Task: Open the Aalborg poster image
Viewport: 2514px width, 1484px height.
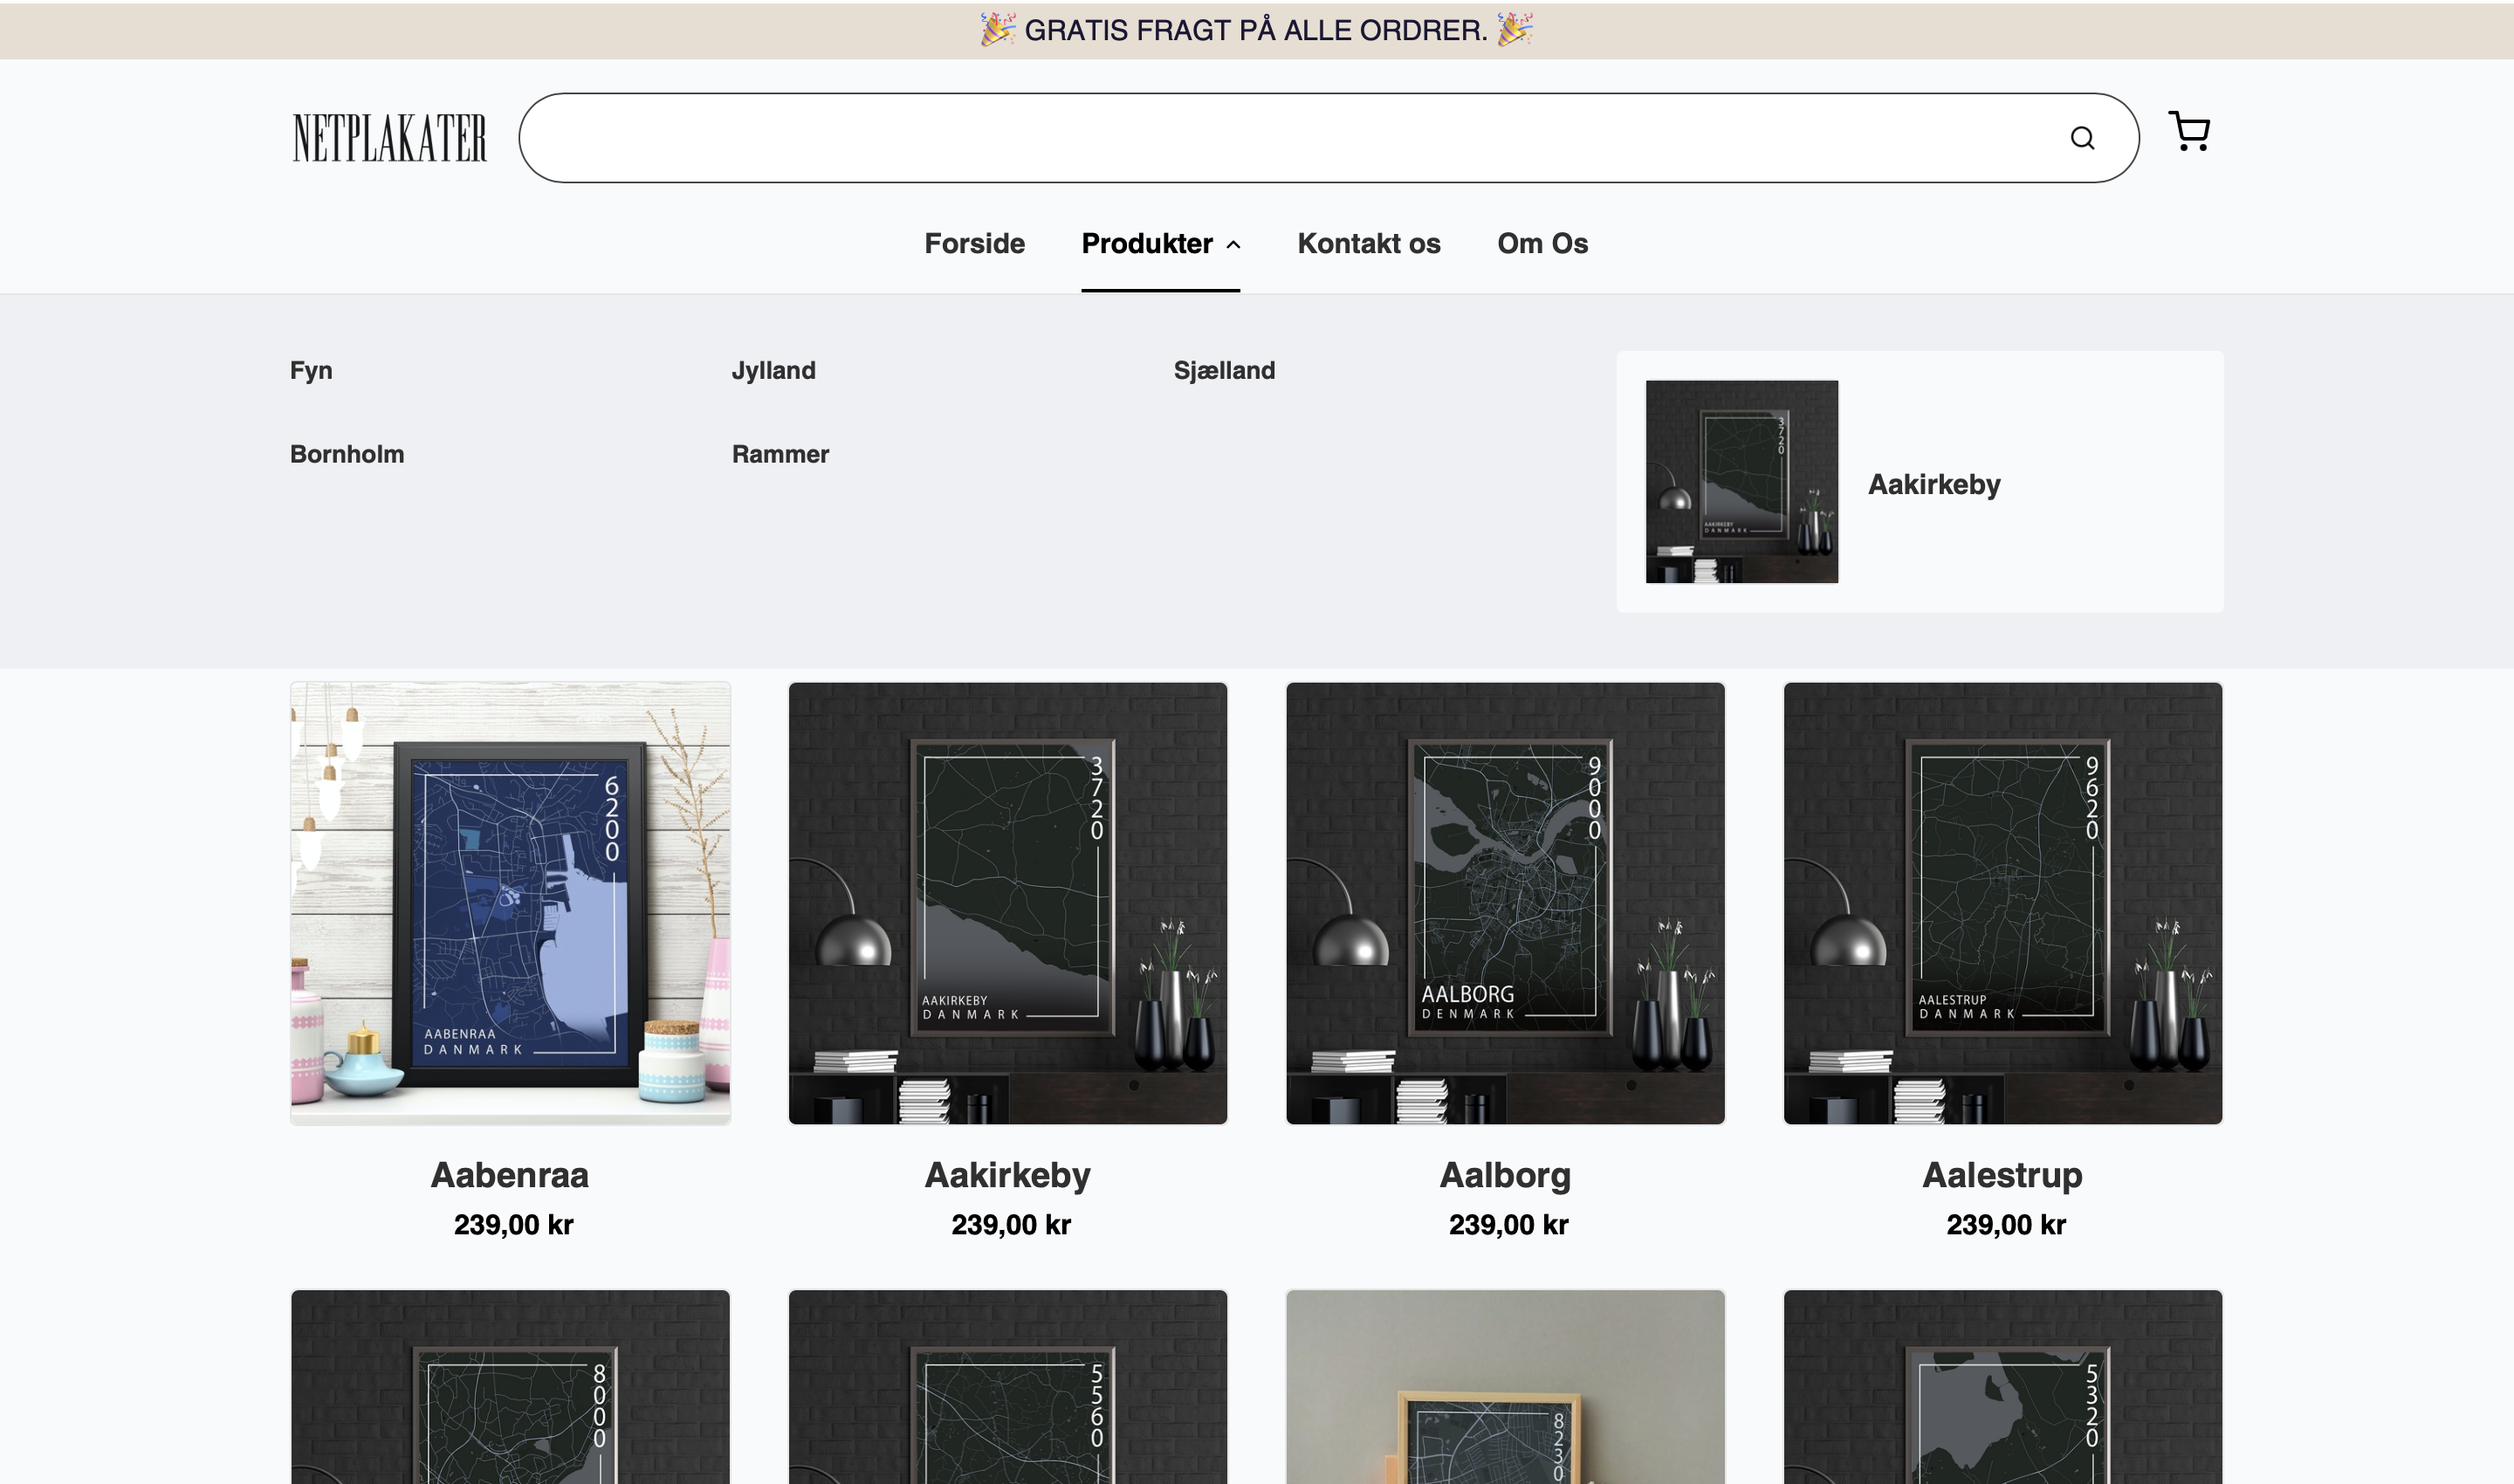Action: [x=1505, y=903]
